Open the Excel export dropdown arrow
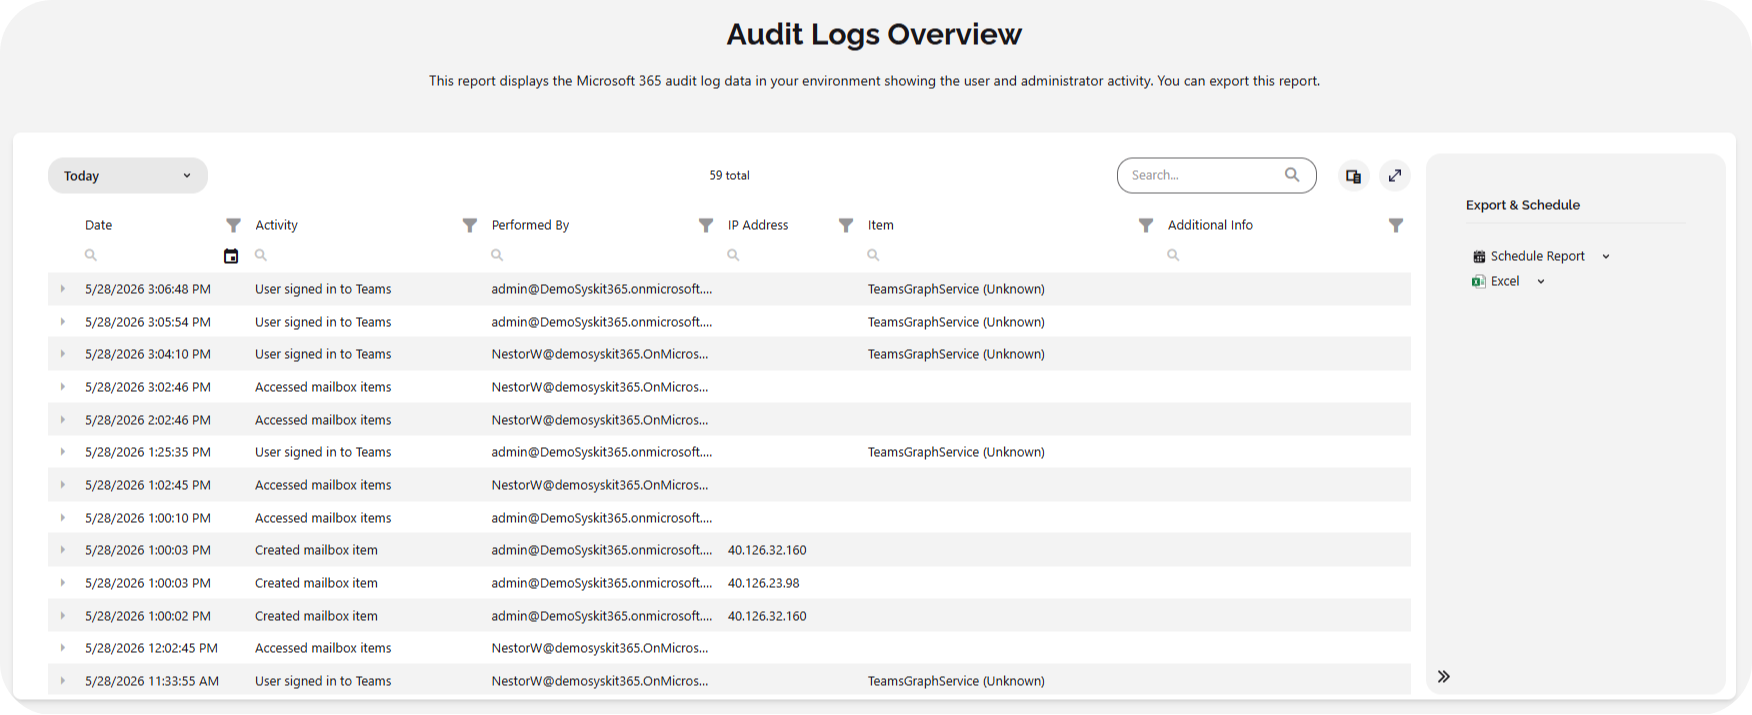Screen dimensions: 1752x715 (1541, 282)
